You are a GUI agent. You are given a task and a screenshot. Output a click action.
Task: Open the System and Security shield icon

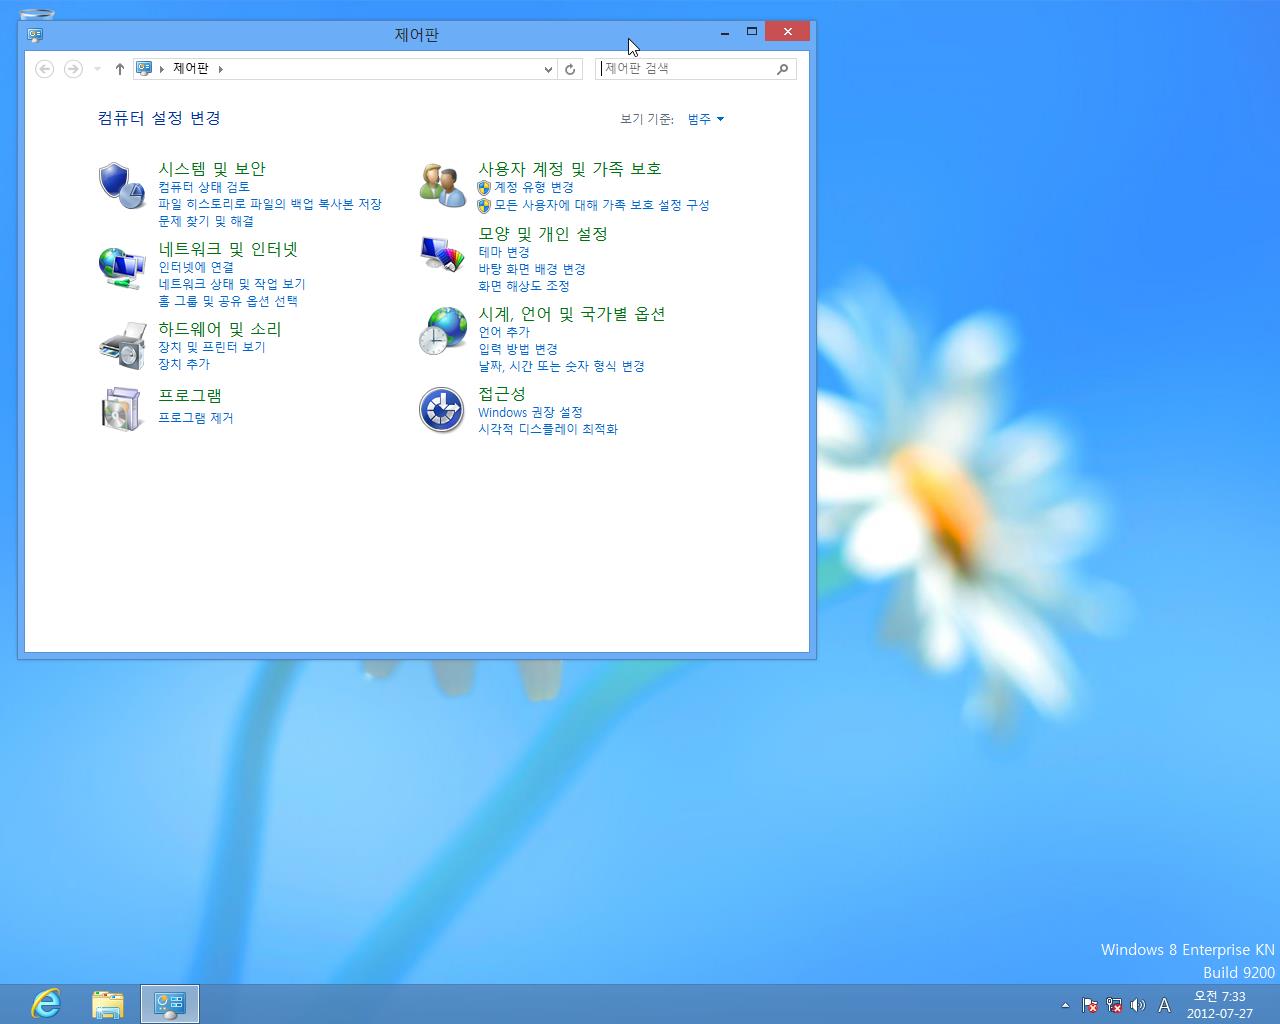point(122,185)
